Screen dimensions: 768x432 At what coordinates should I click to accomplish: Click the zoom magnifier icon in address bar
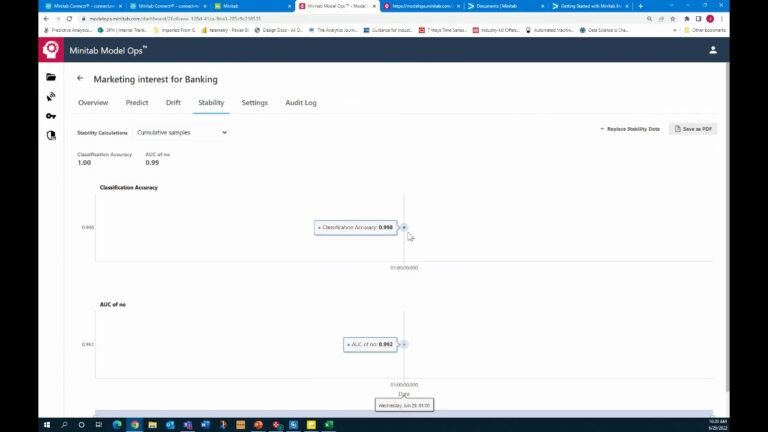(x=649, y=19)
